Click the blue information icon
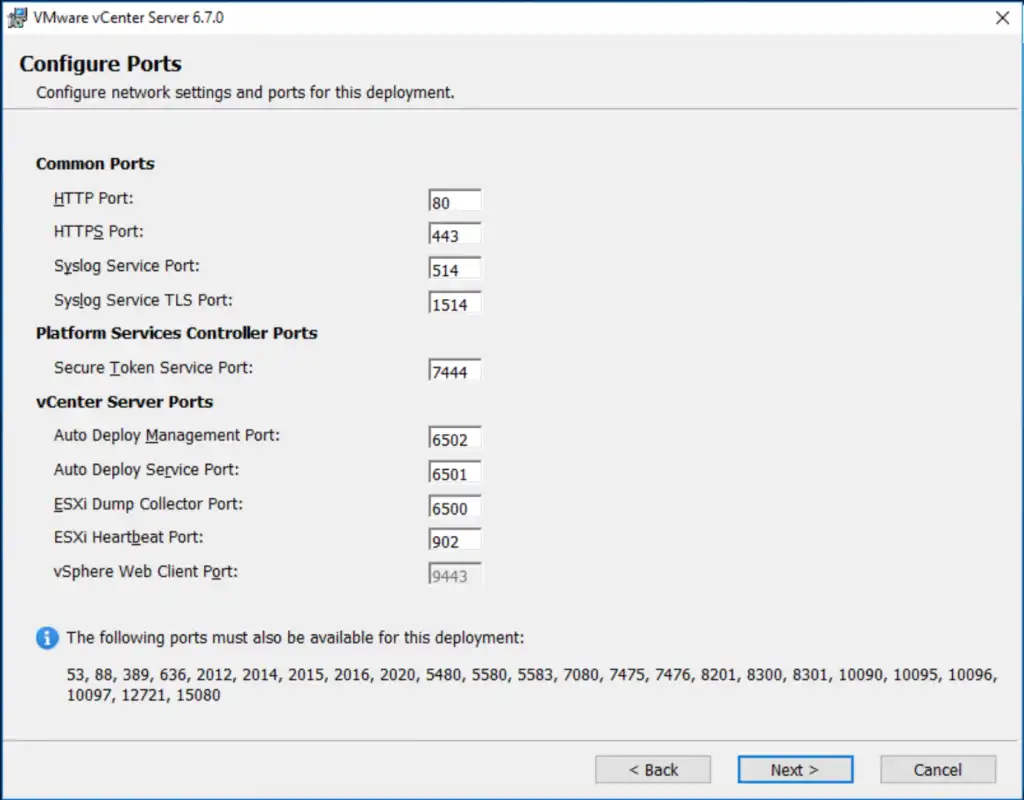 (47, 637)
